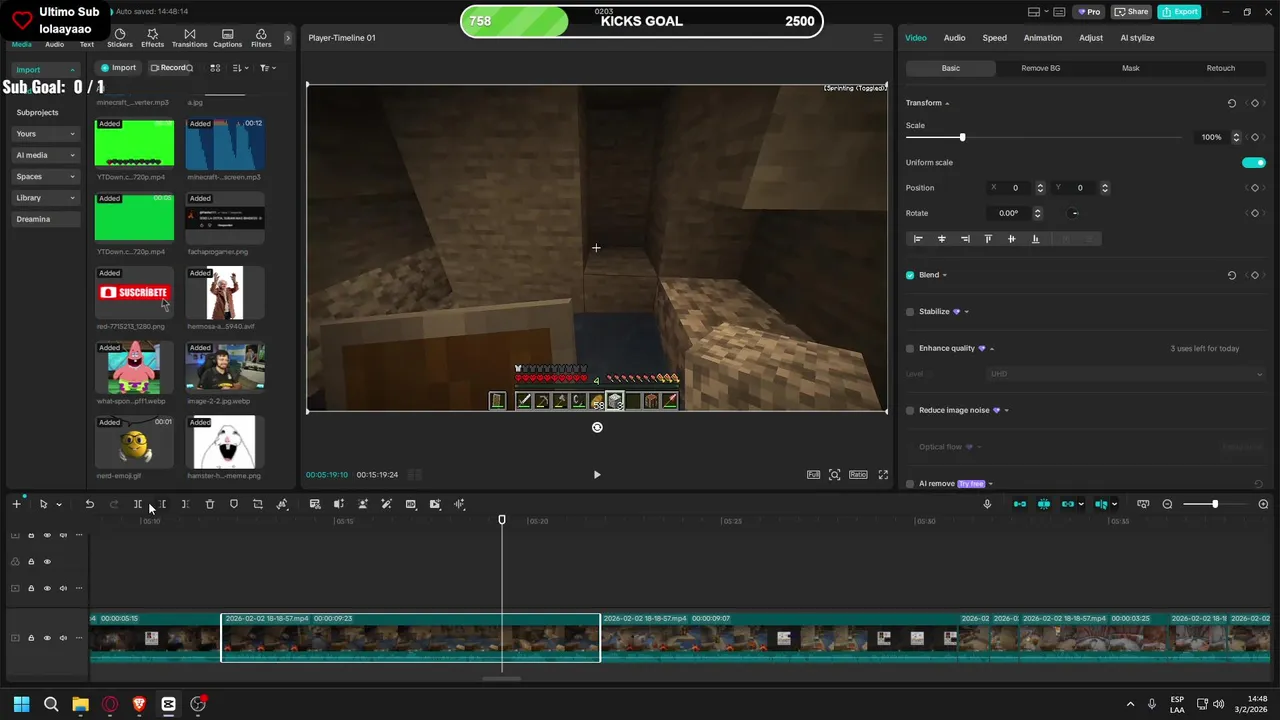Lock the main video track
Screen dimensions: 1280x720
[x=31, y=638]
